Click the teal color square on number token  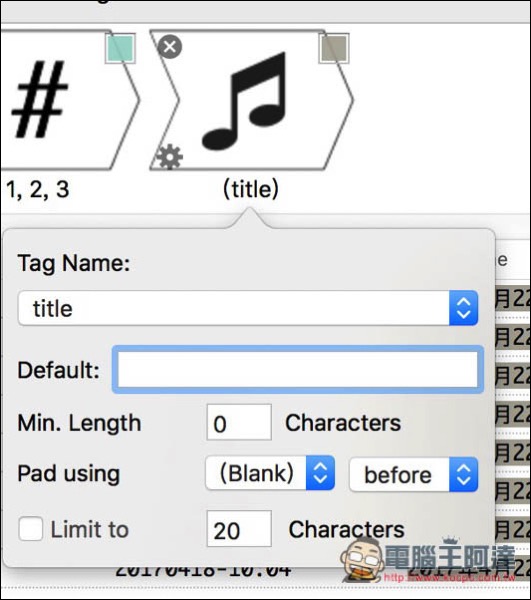click(121, 49)
